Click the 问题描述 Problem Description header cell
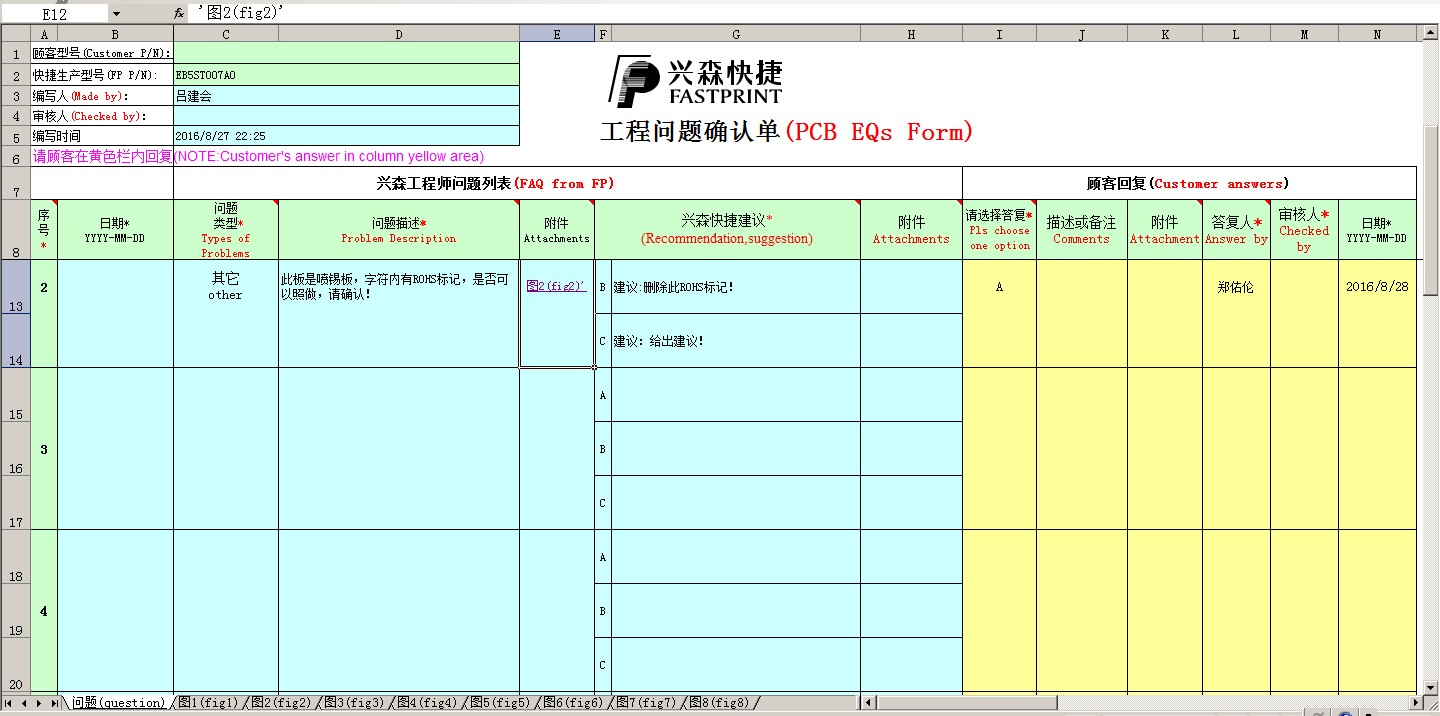The image size is (1440, 716). 399,230
